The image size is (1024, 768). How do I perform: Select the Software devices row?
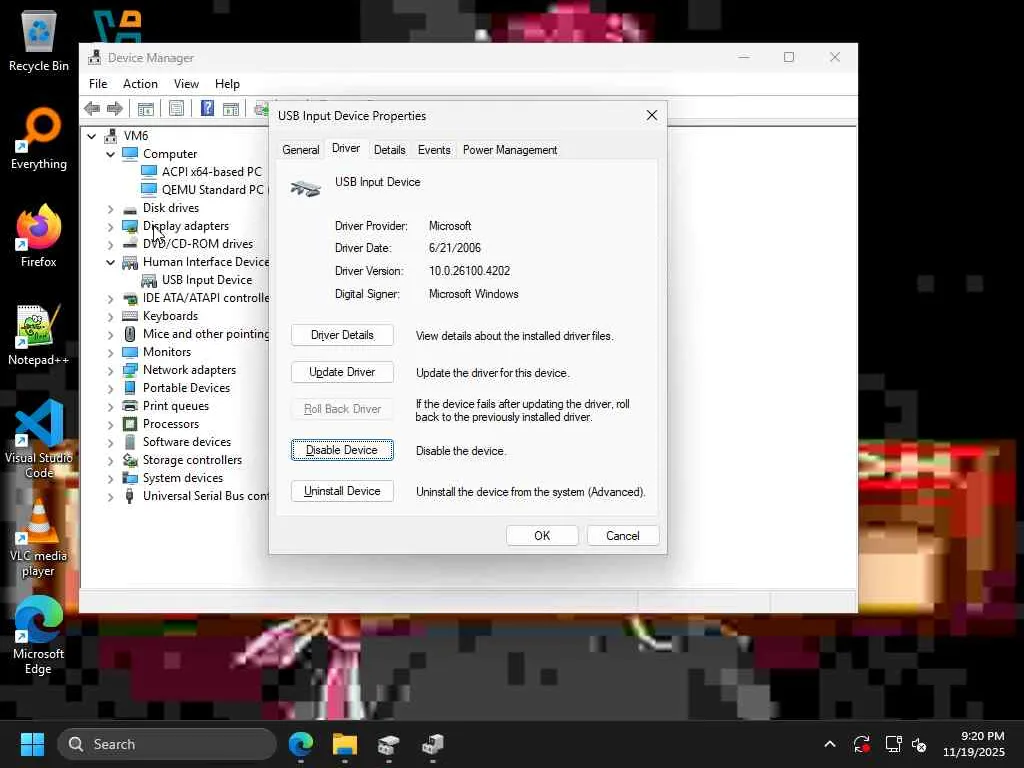tap(176, 442)
